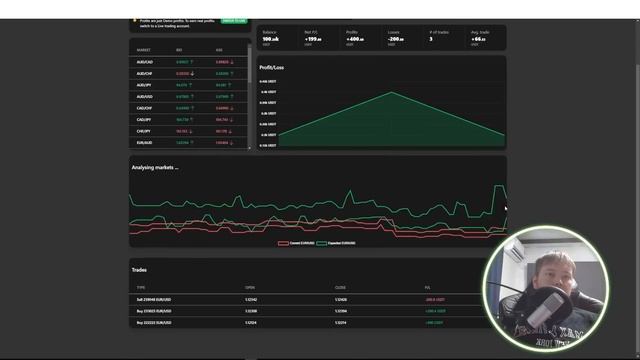The width and height of the screenshot is (640, 360).
Task: Click the down arrow beside AUD/CHF bid price
Action: click(192, 73)
